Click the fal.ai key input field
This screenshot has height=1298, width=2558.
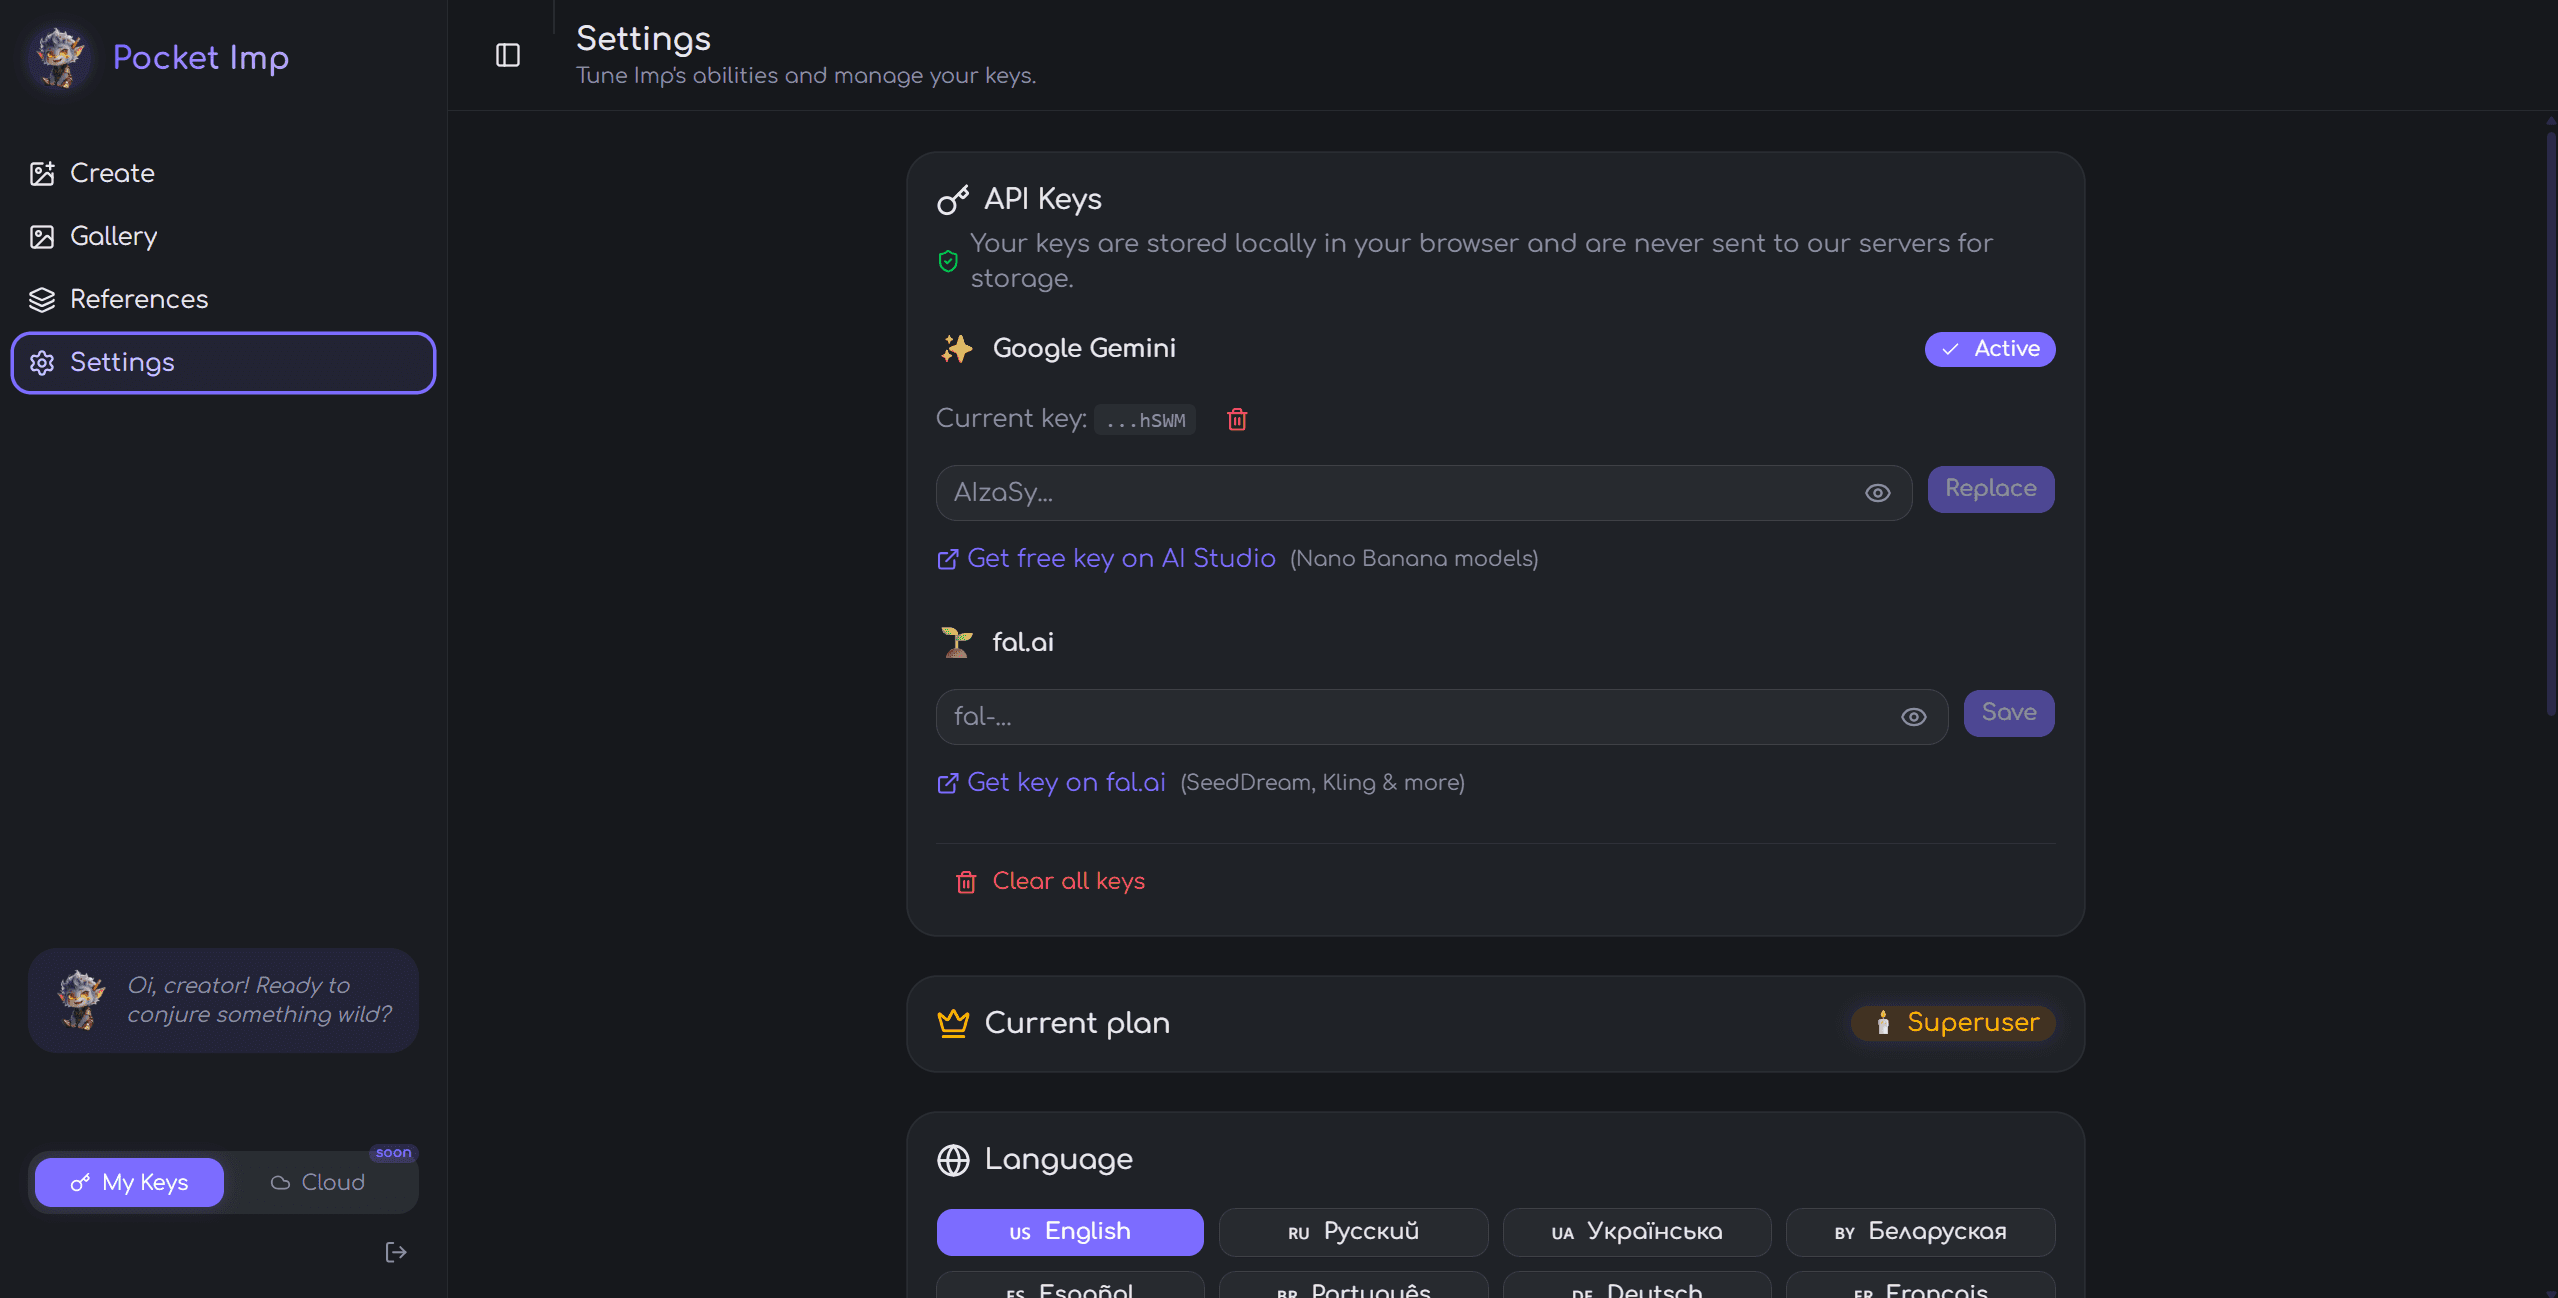point(1441,717)
